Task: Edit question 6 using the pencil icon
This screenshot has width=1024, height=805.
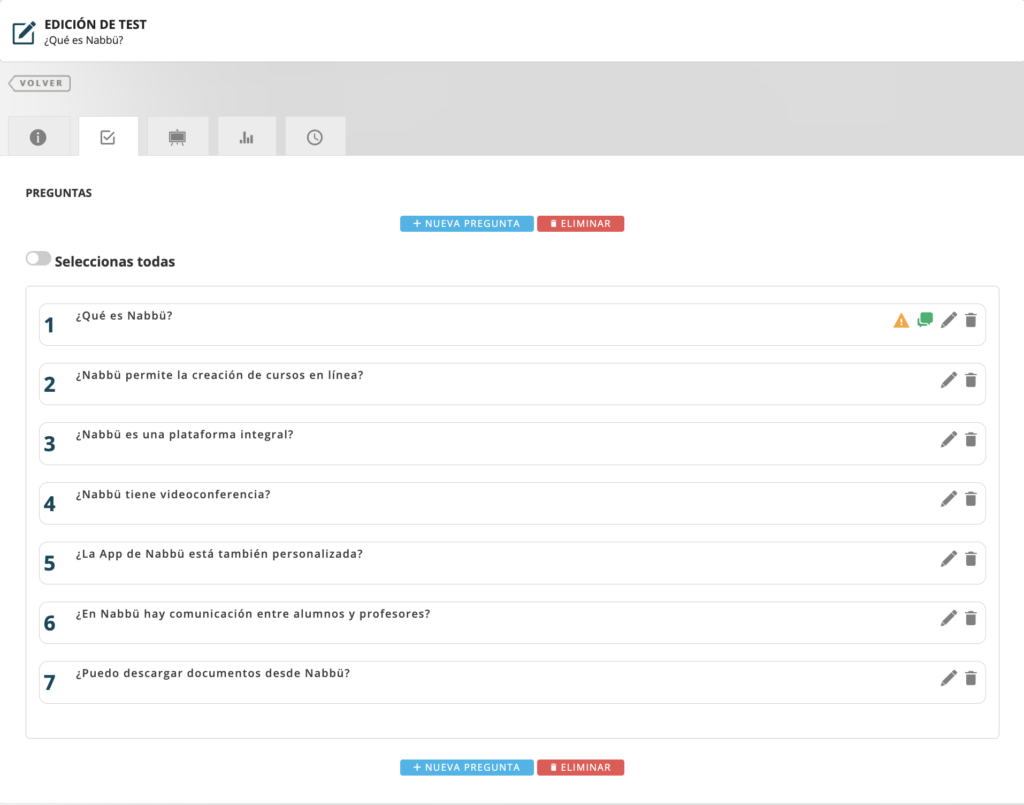Action: tap(949, 618)
